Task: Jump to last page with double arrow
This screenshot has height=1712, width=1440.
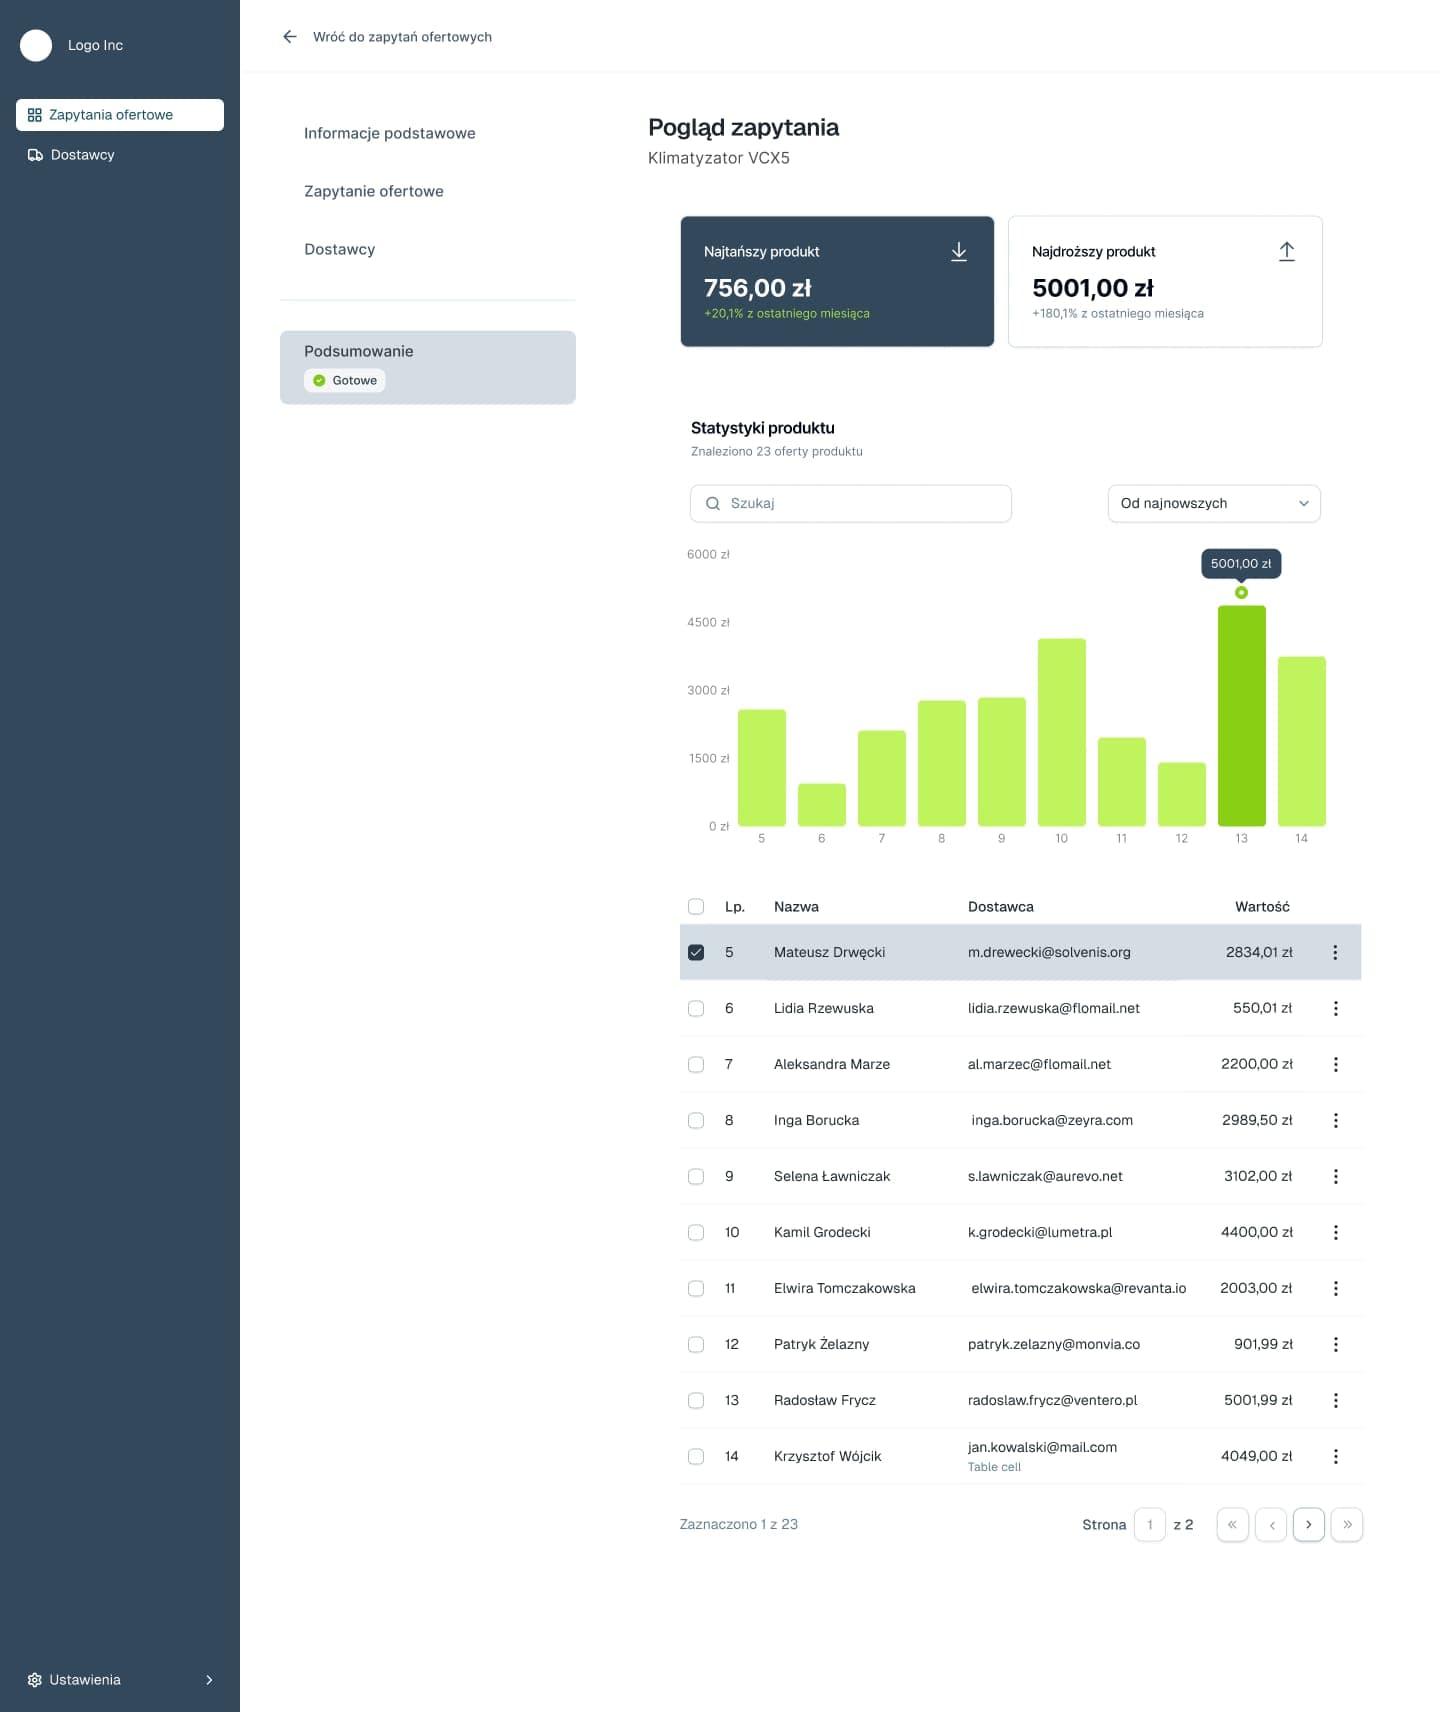Action: 1346,1525
